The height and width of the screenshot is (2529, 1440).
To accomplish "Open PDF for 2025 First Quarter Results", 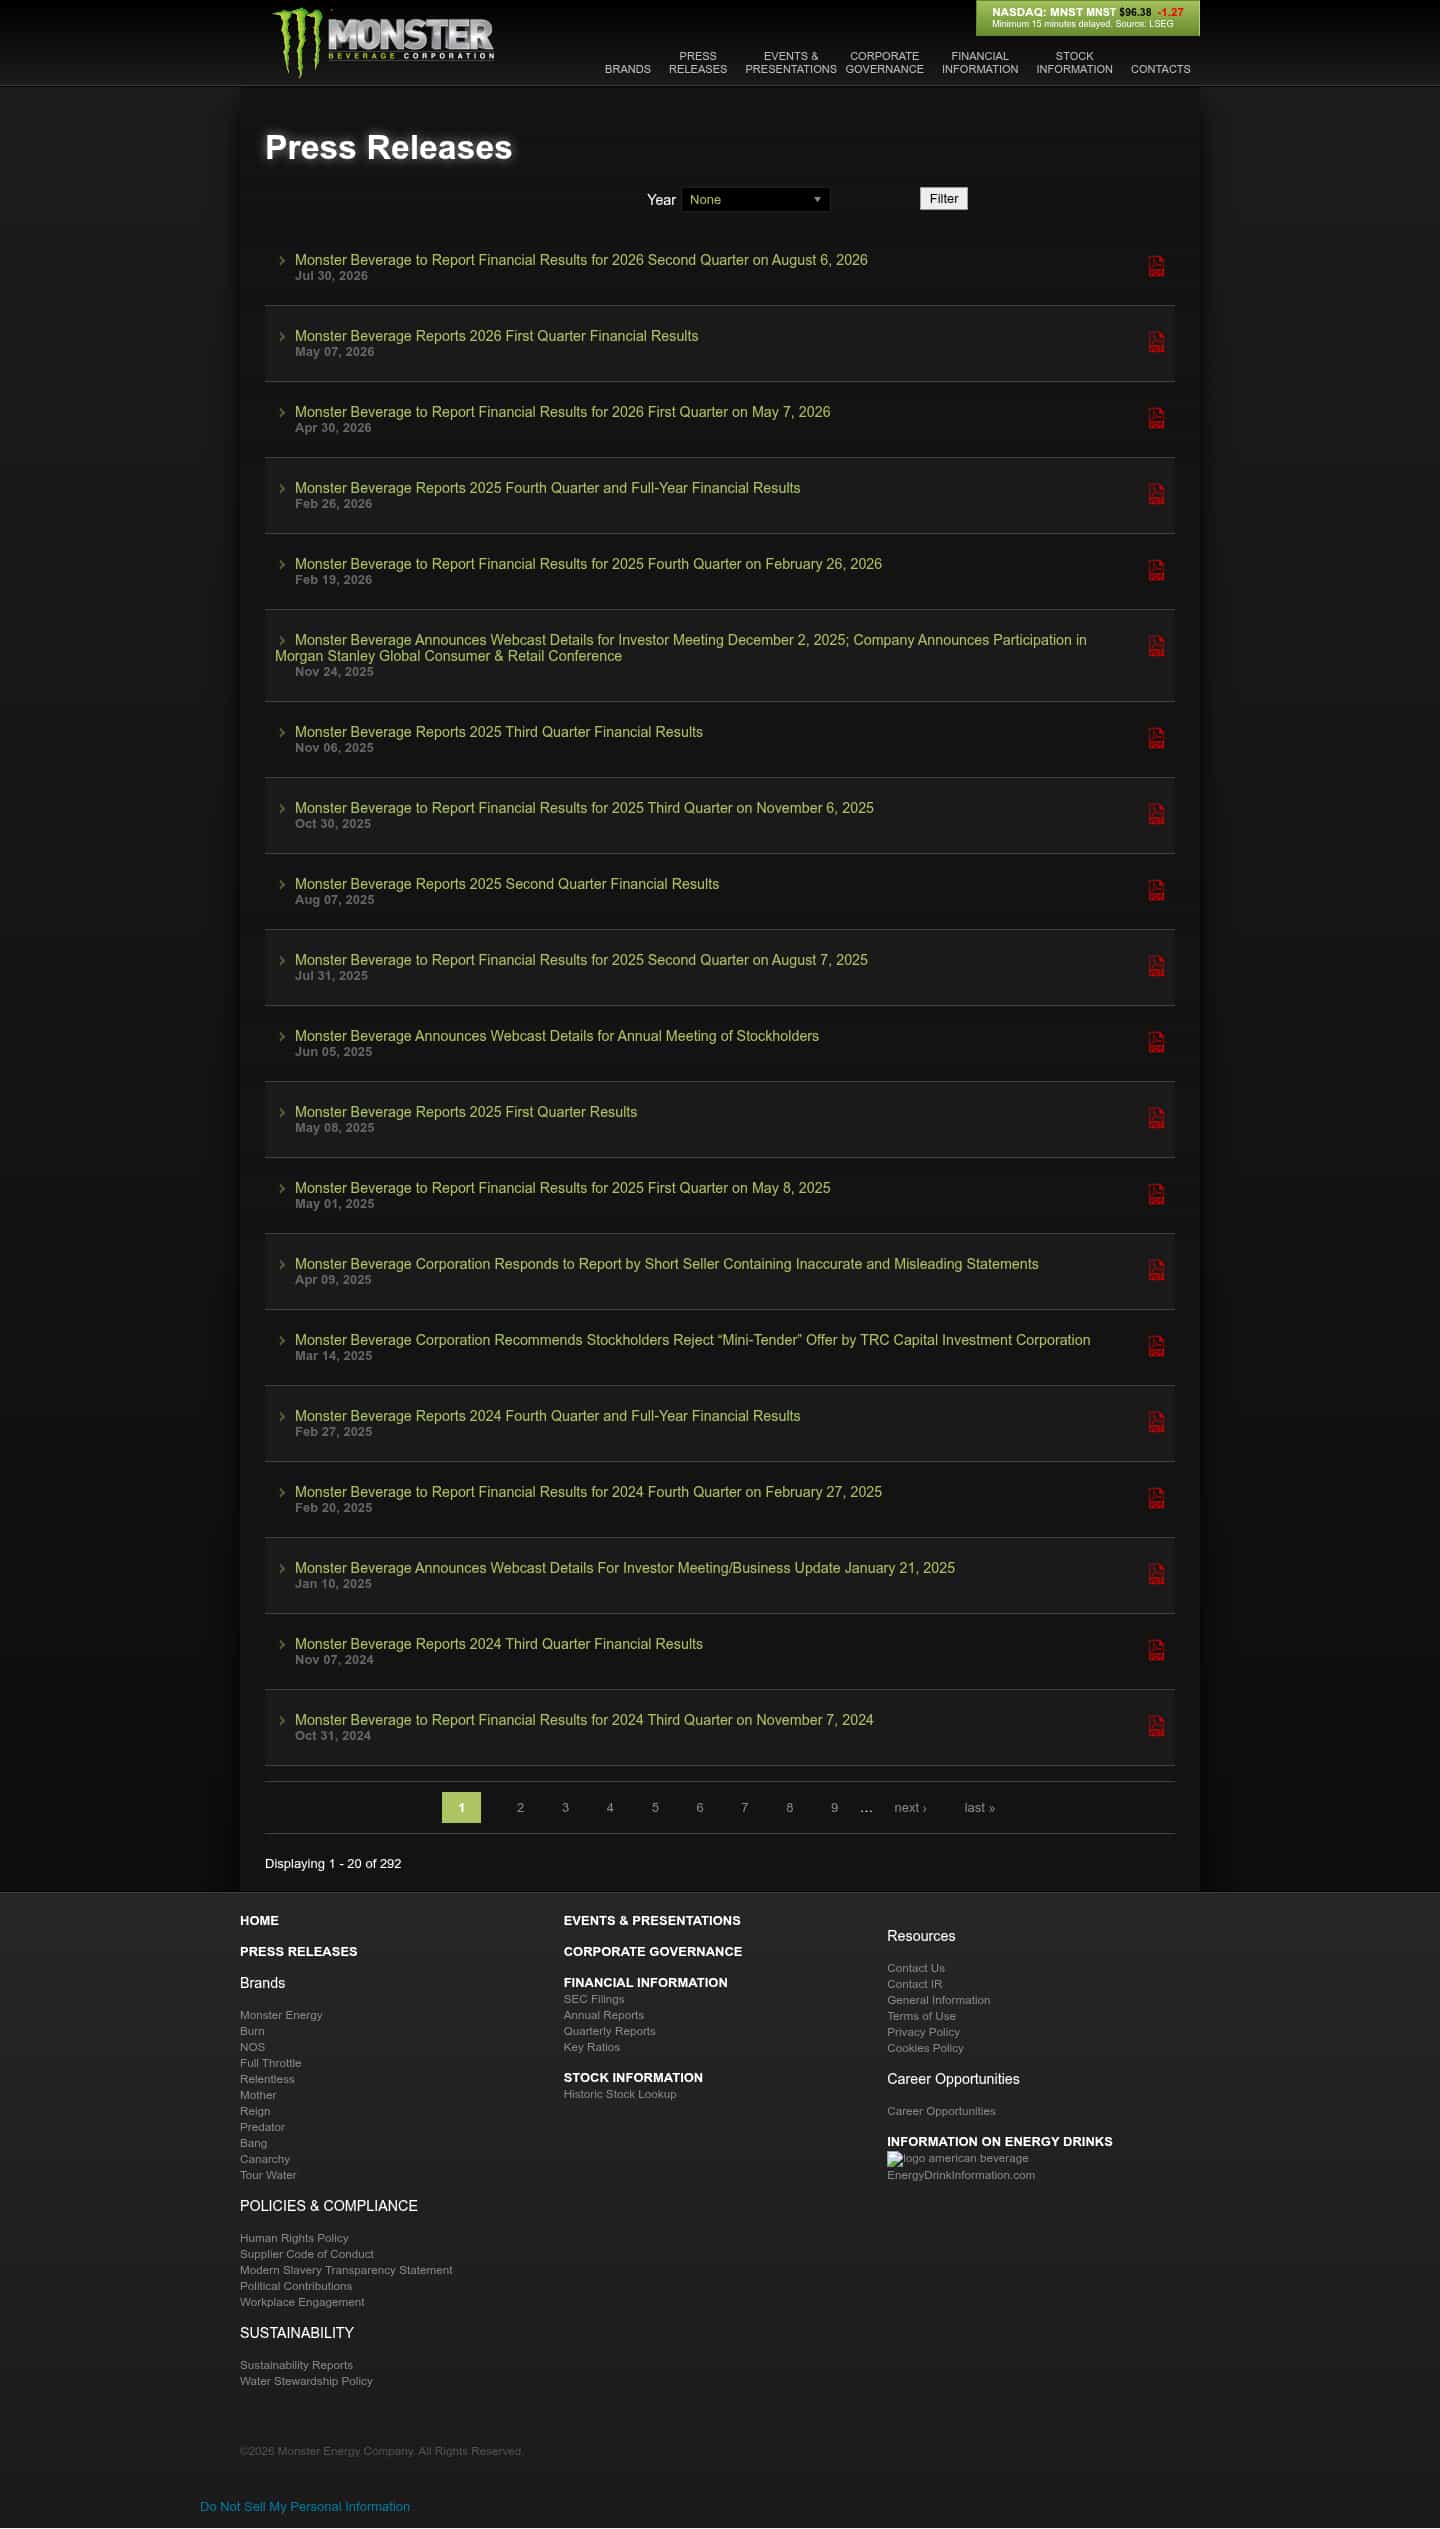I will point(1156,1118).
